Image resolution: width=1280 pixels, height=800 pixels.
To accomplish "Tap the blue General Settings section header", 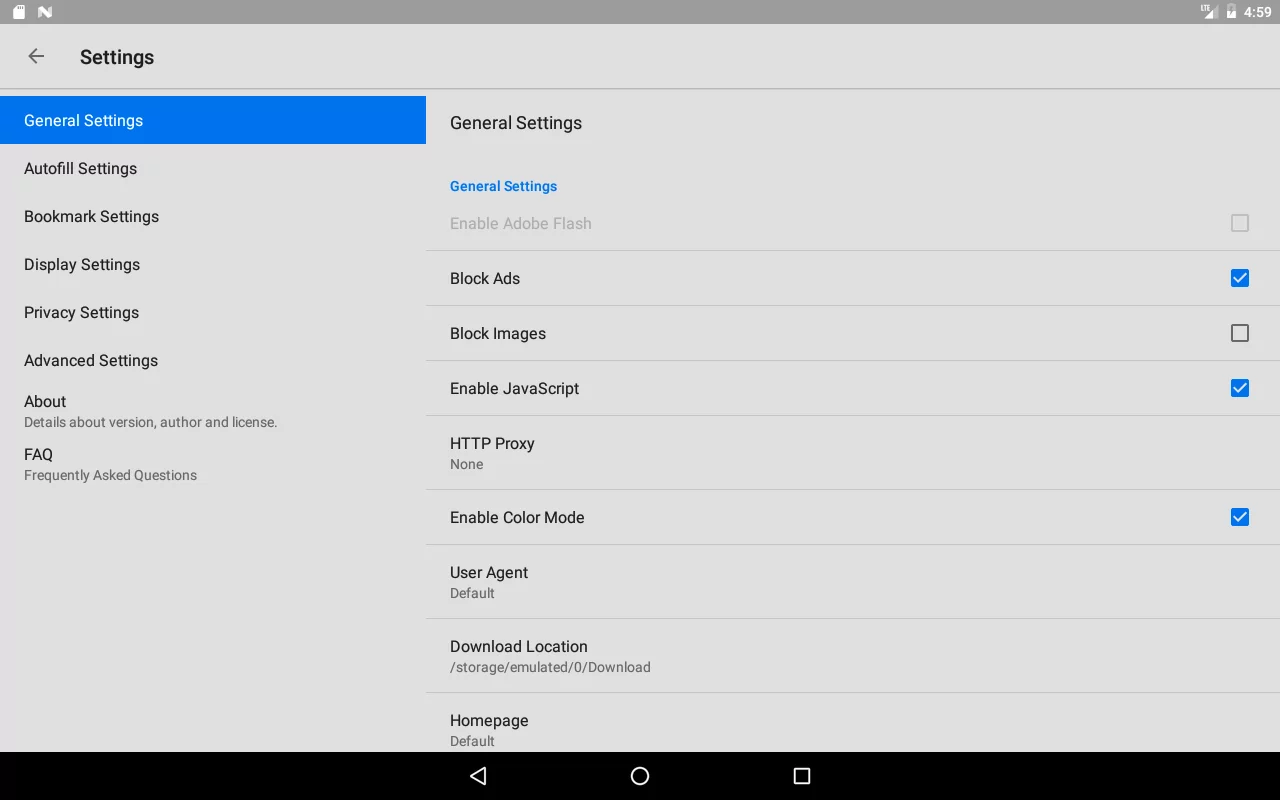I will click(503, 186).
